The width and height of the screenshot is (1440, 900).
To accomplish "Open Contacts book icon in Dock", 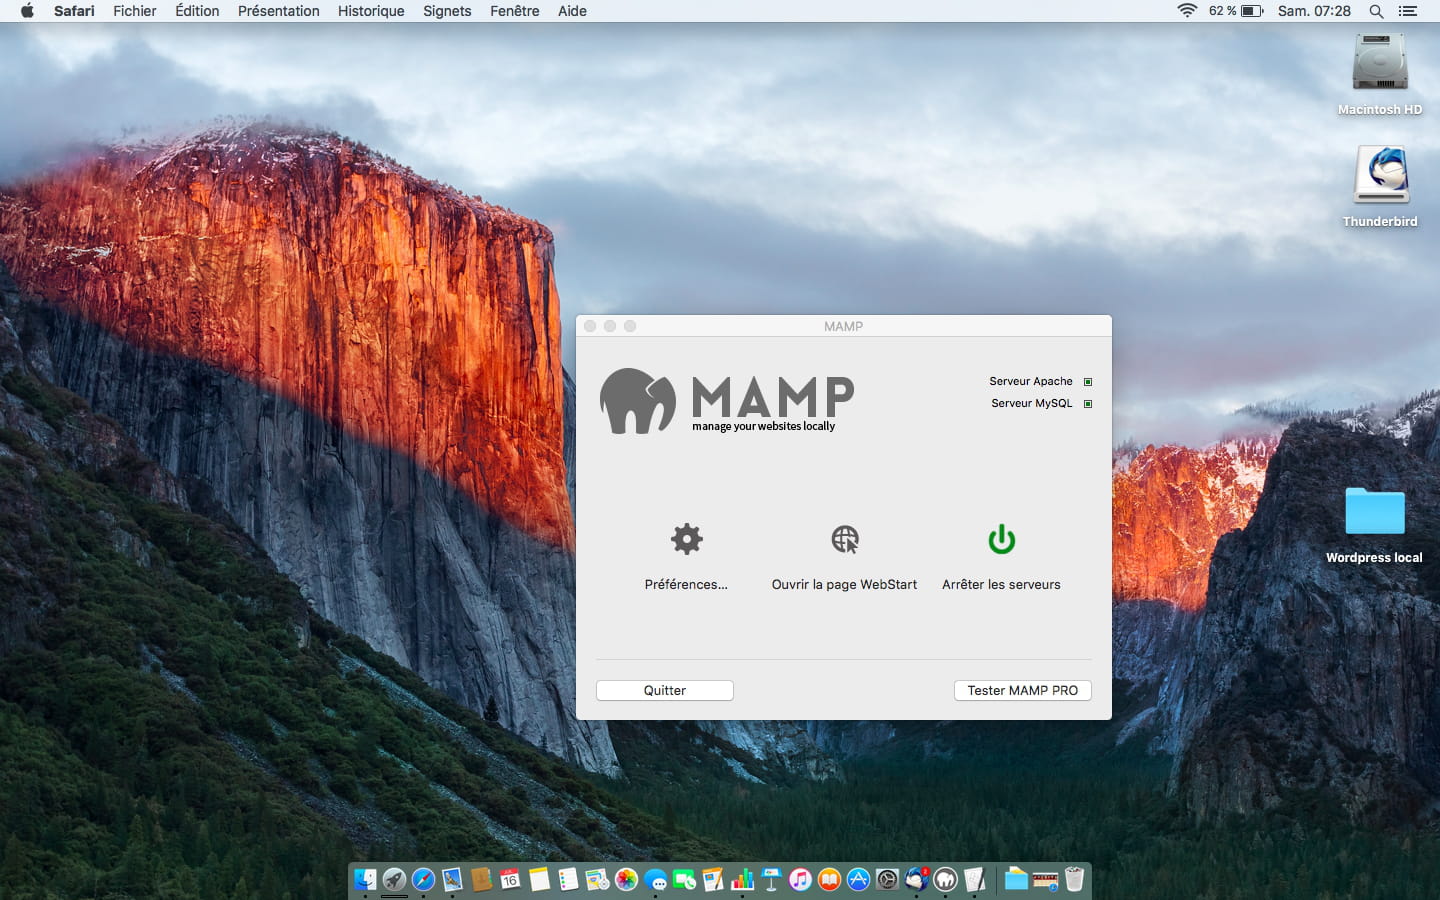I will pos(481,879).
